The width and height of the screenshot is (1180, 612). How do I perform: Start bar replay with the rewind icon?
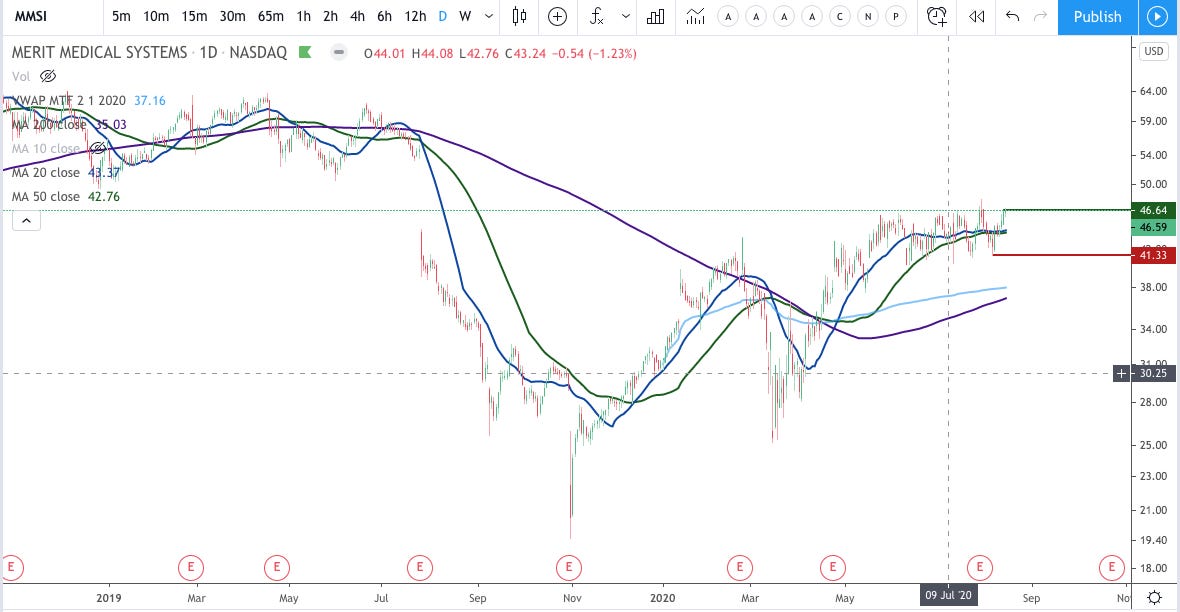coord(976,17)
